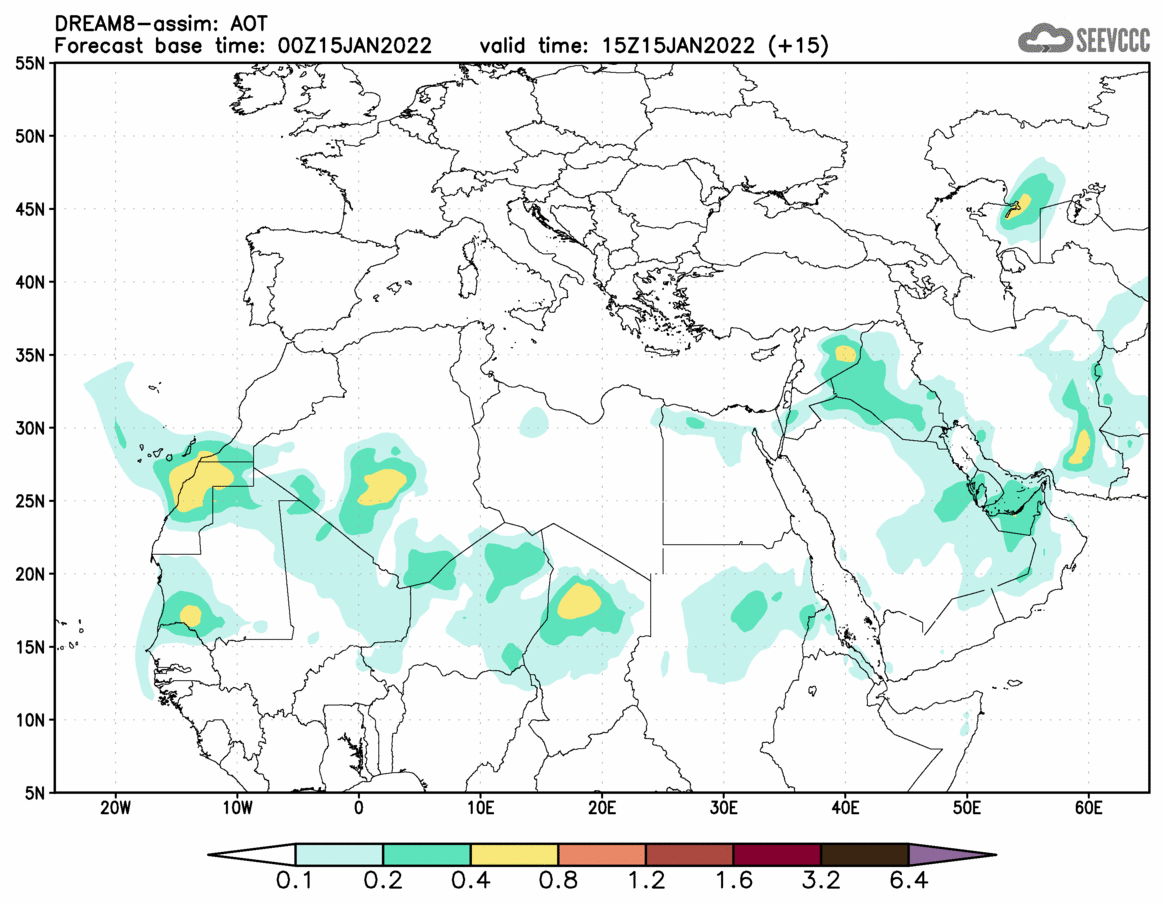Click the '1.2' colorbar value
This screenshot has height=905, width=1165.
pos(646,882)
